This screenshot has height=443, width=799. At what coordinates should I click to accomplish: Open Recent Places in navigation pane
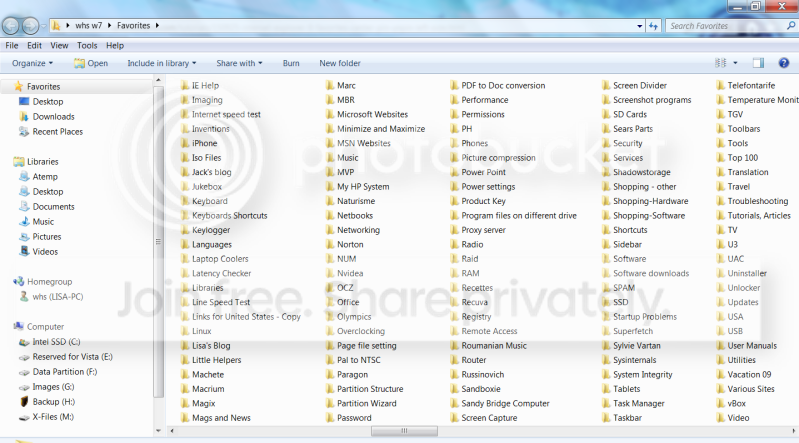[x=50, y=132]
